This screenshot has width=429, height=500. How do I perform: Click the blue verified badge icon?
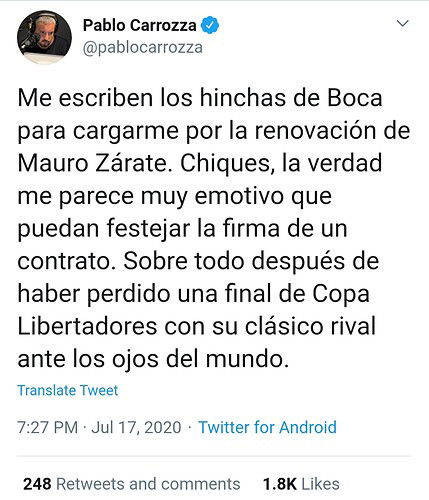point(210,25)
